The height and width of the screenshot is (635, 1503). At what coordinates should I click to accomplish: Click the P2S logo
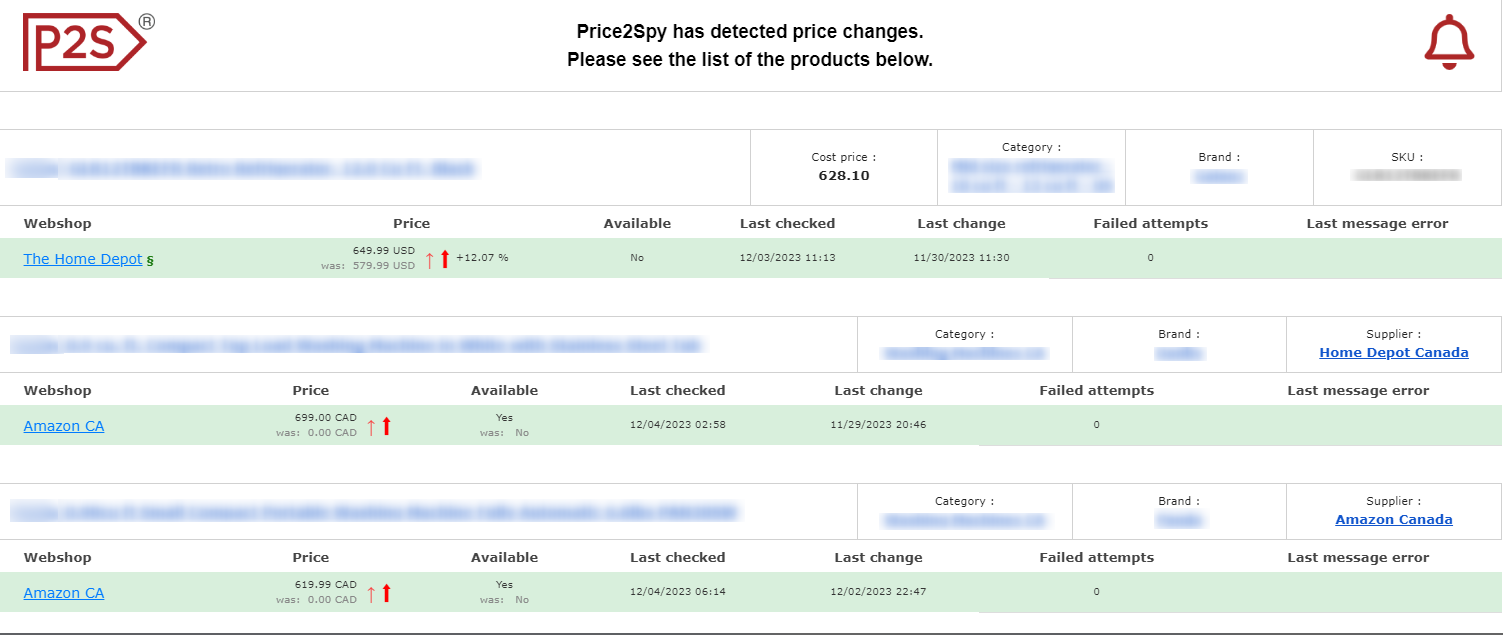85,43
